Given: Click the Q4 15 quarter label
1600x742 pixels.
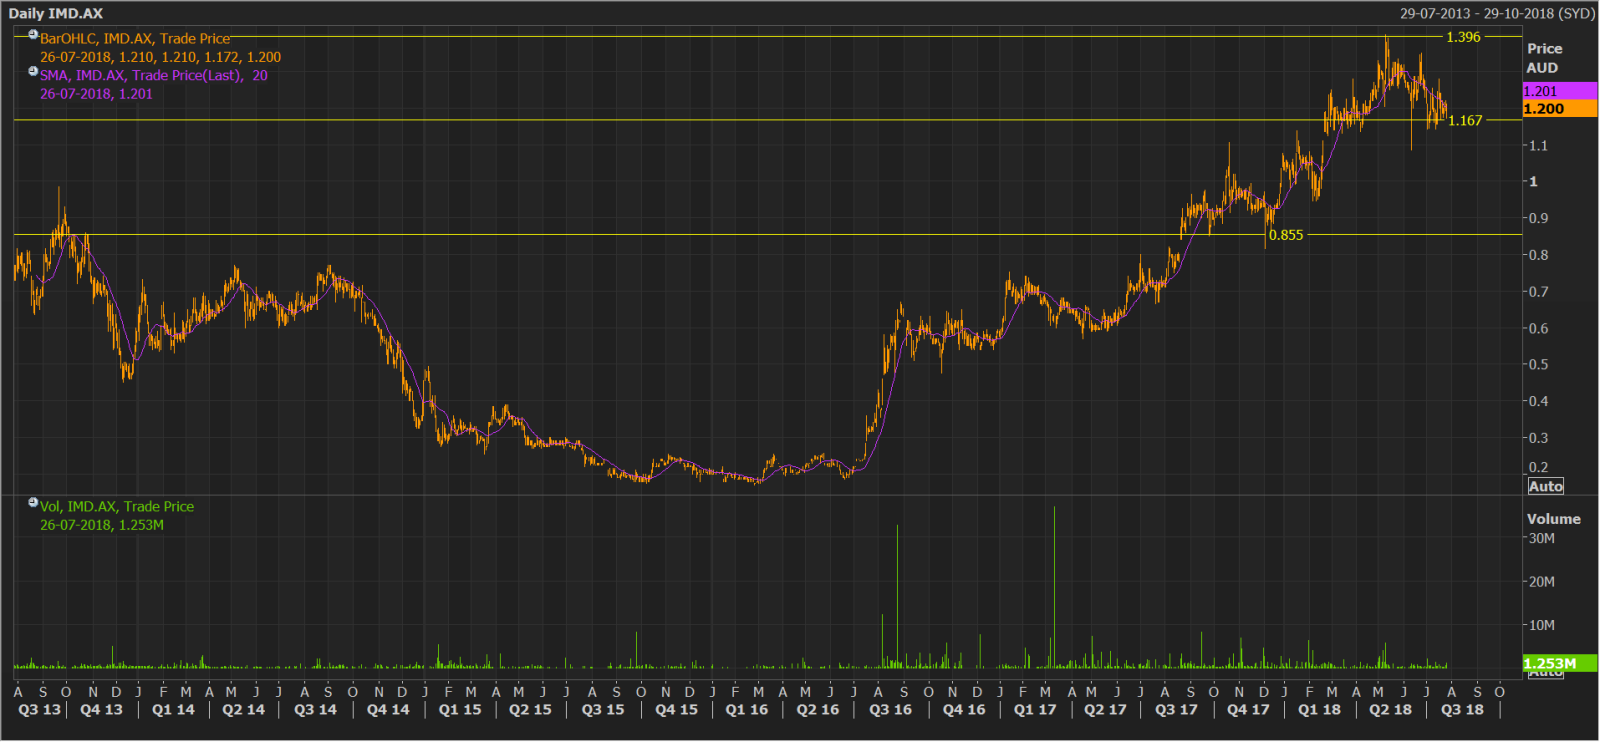Looking at the screenshot, I should [677, 709].
